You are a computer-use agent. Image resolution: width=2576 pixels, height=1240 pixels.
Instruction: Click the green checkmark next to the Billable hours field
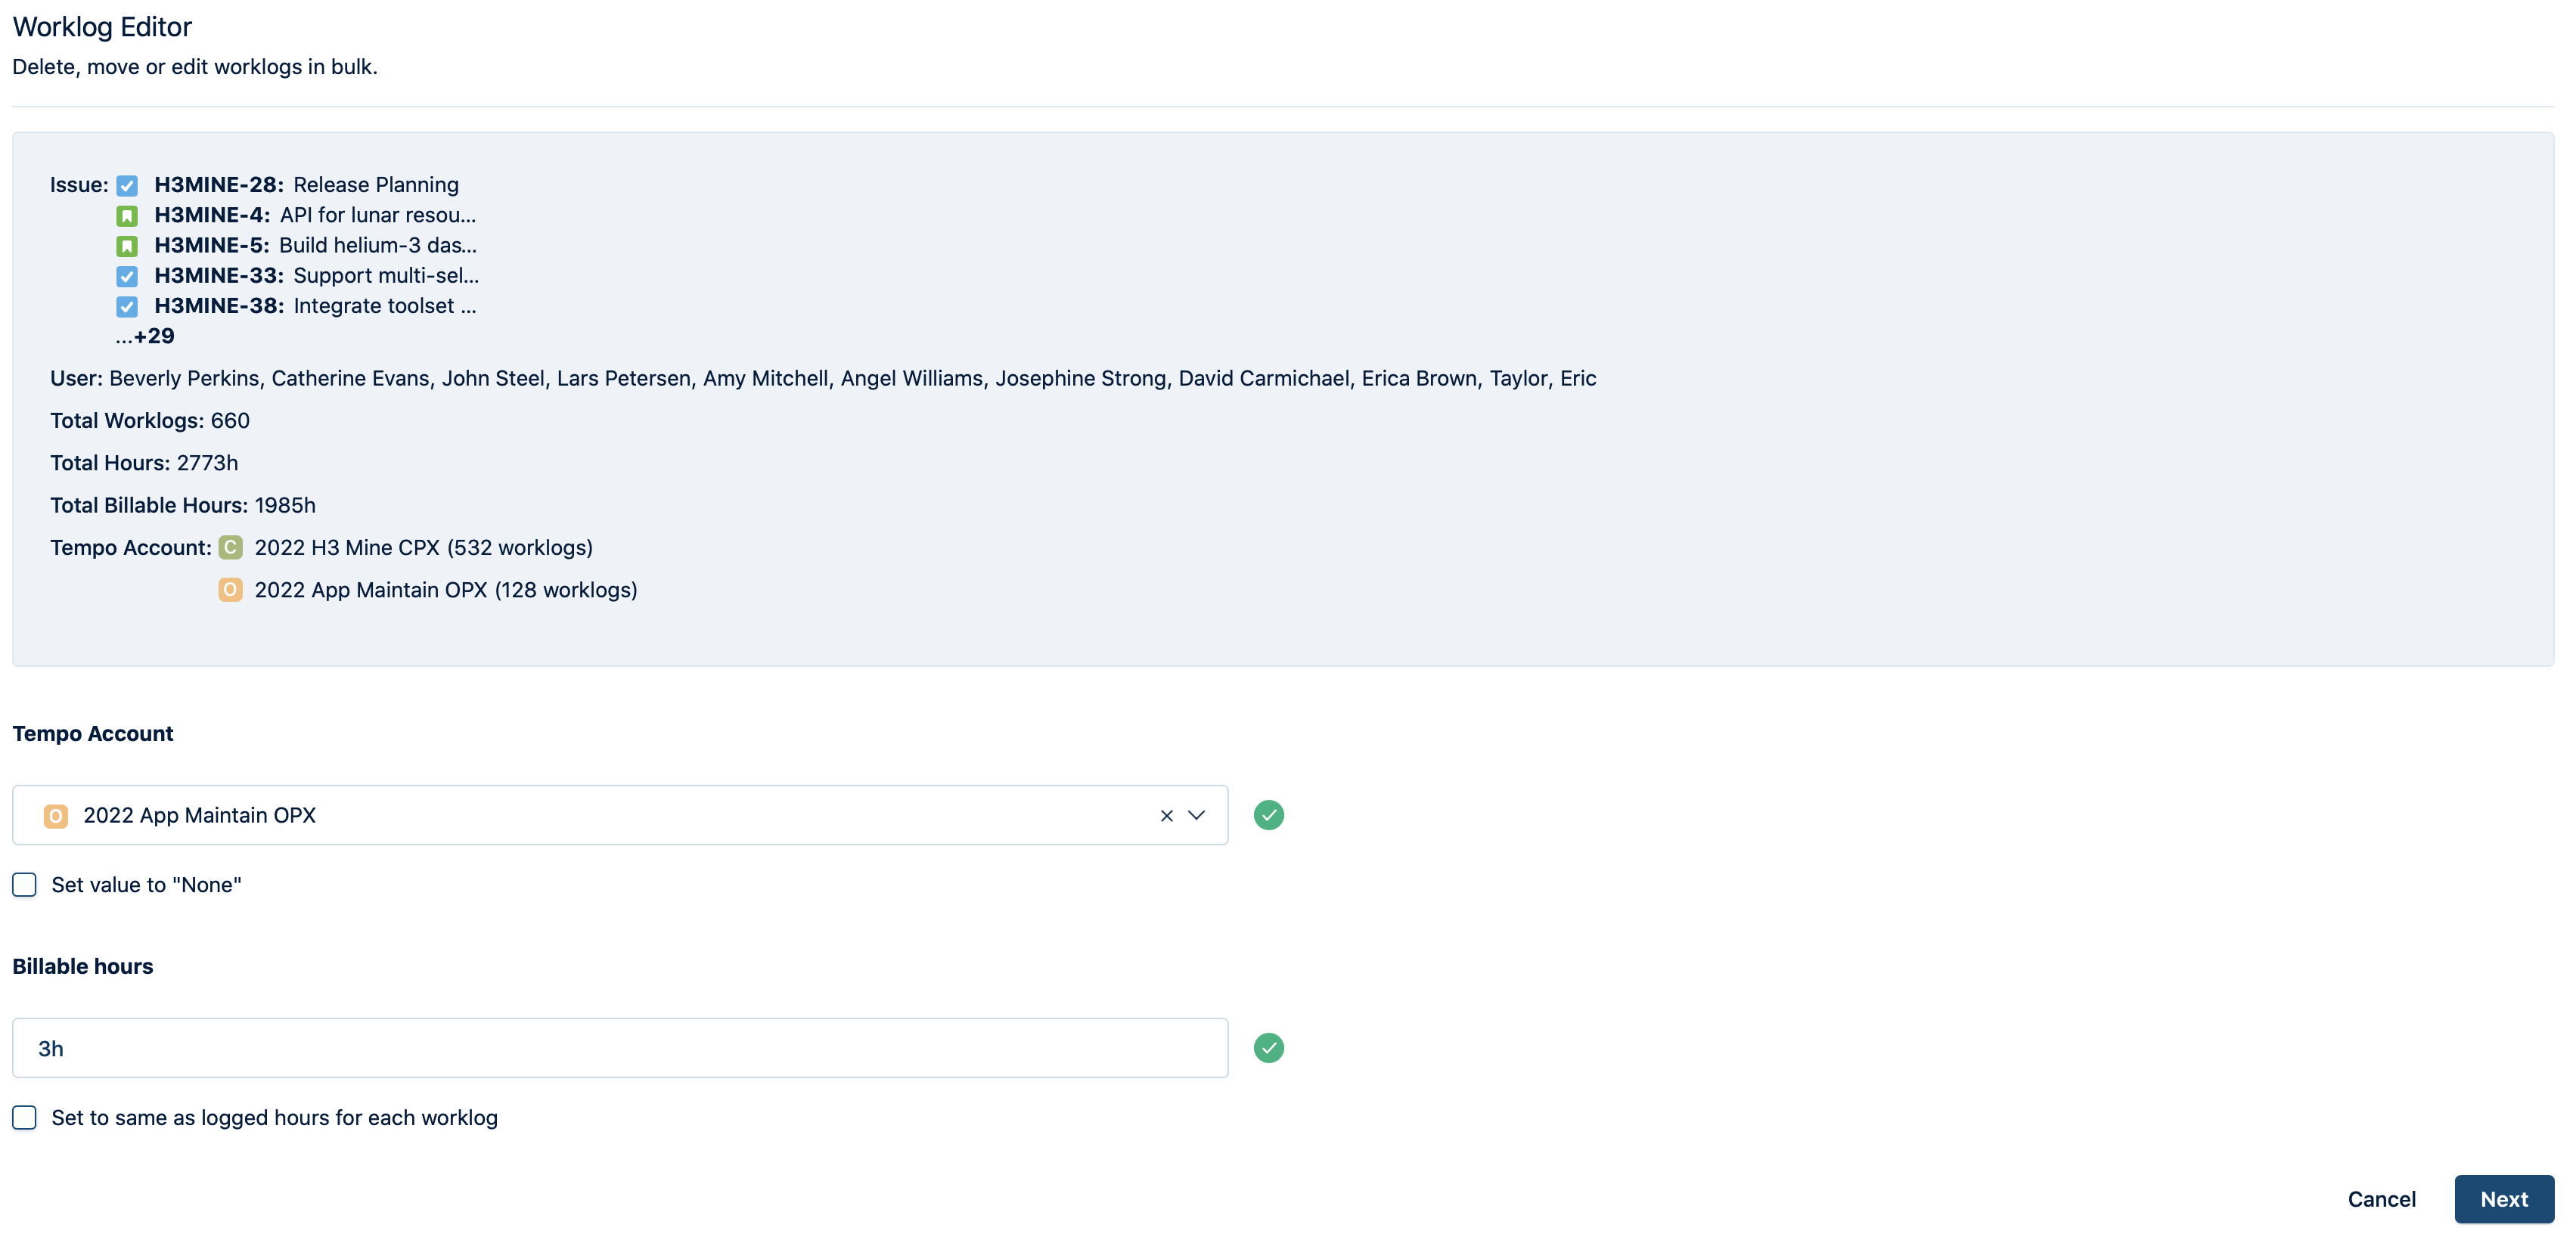click(x=1268, y=1047)
